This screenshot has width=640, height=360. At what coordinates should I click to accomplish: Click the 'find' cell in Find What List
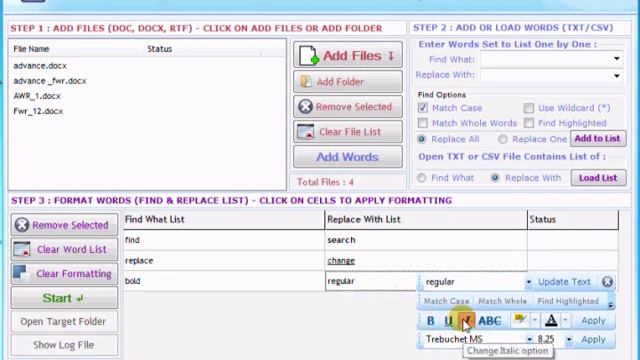224,240
